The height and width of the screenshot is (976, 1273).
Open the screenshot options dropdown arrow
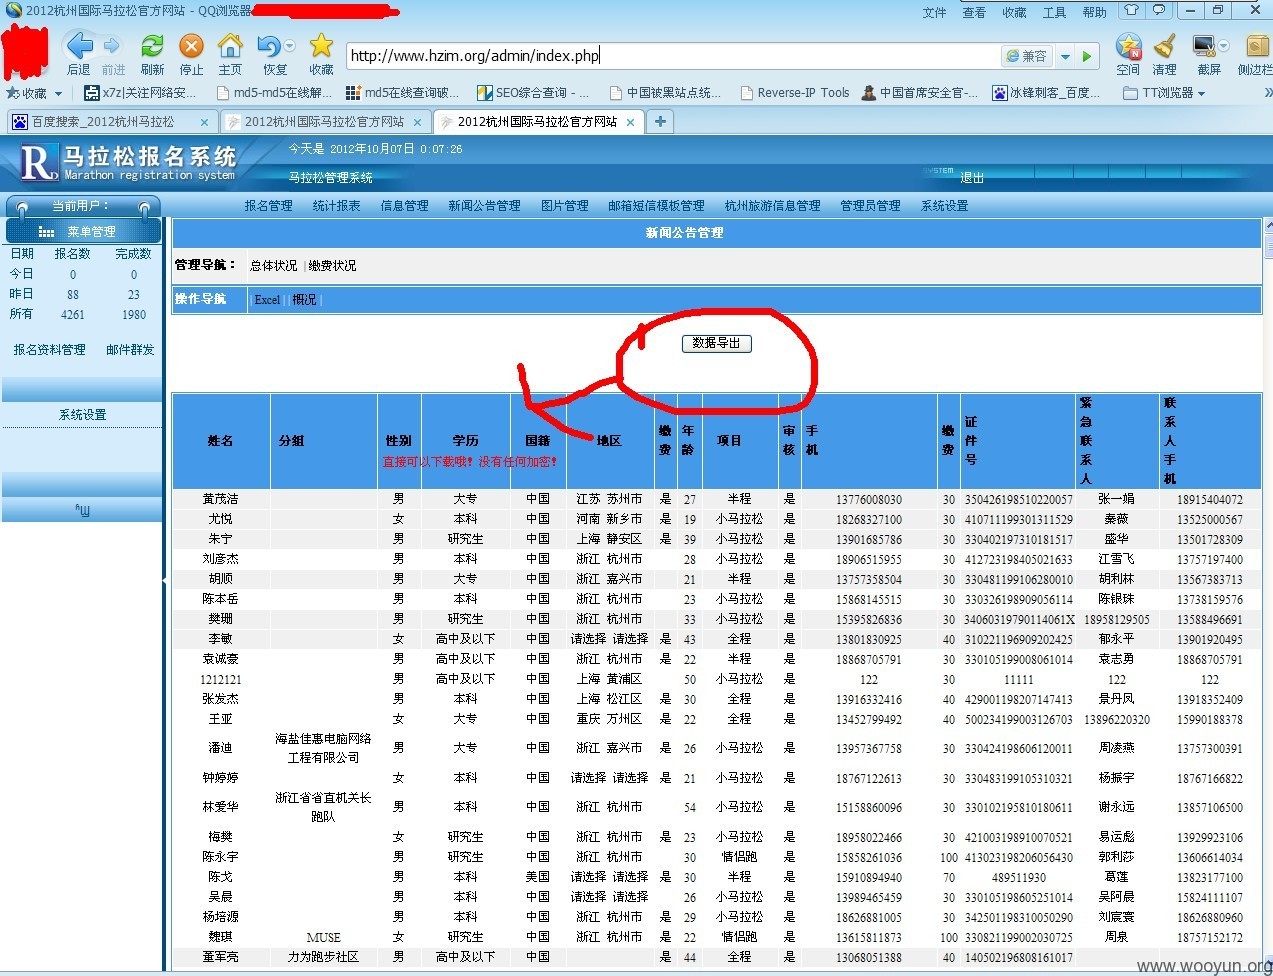(x=1224, y=46)
